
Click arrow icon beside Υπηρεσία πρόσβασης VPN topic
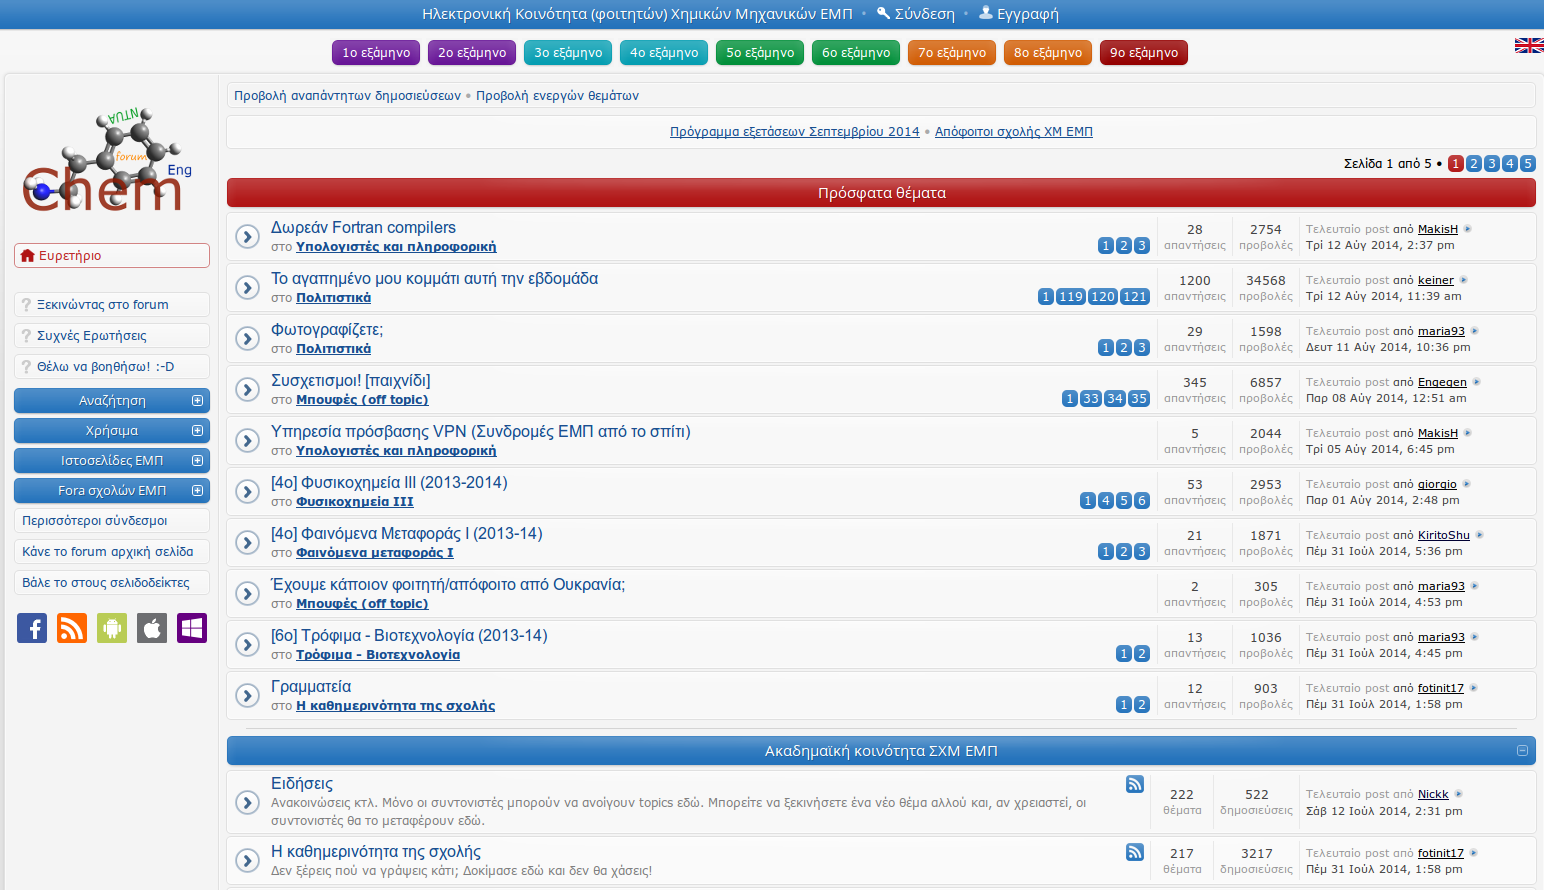point(248,440)
